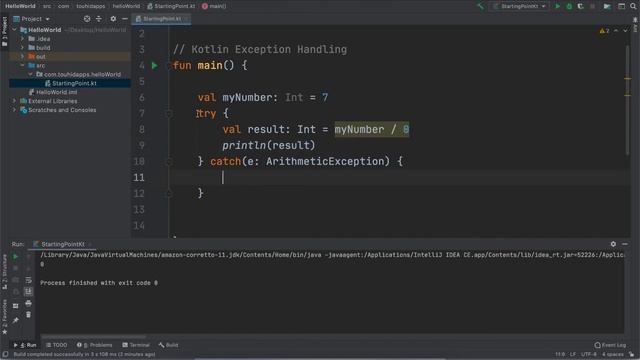Viewport: 640px width, 360px height.
Task: Open the StartingPointKt run configuration dropdown
Action: click(519, 6)
